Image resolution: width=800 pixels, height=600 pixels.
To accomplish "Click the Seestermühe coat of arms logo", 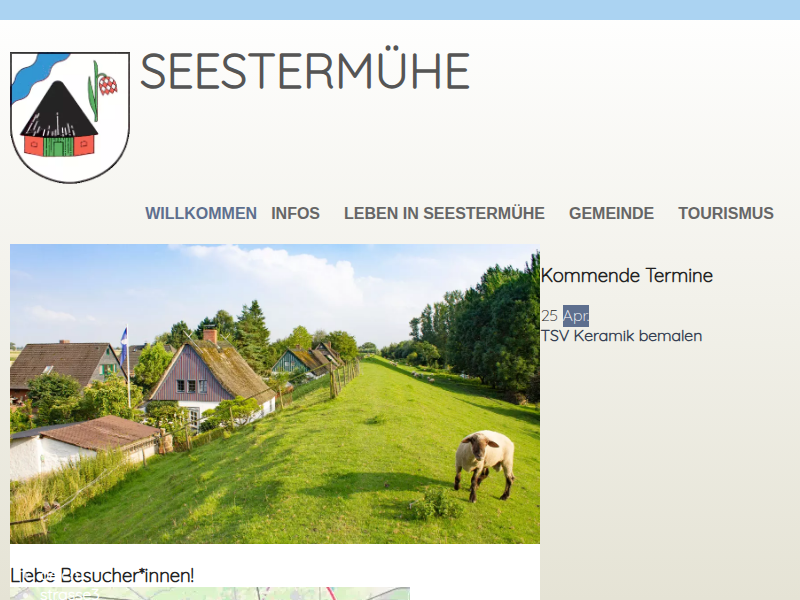I will point(70,117).
